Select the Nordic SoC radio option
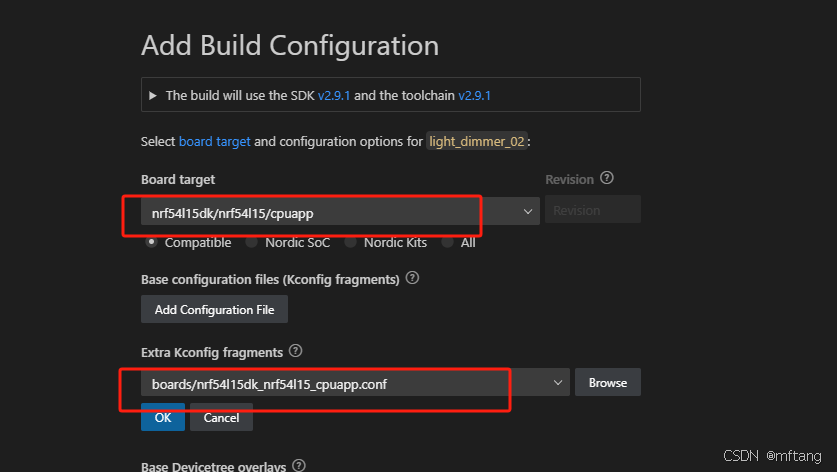Screen dimensions: 837x472 [x=251, y=242]
